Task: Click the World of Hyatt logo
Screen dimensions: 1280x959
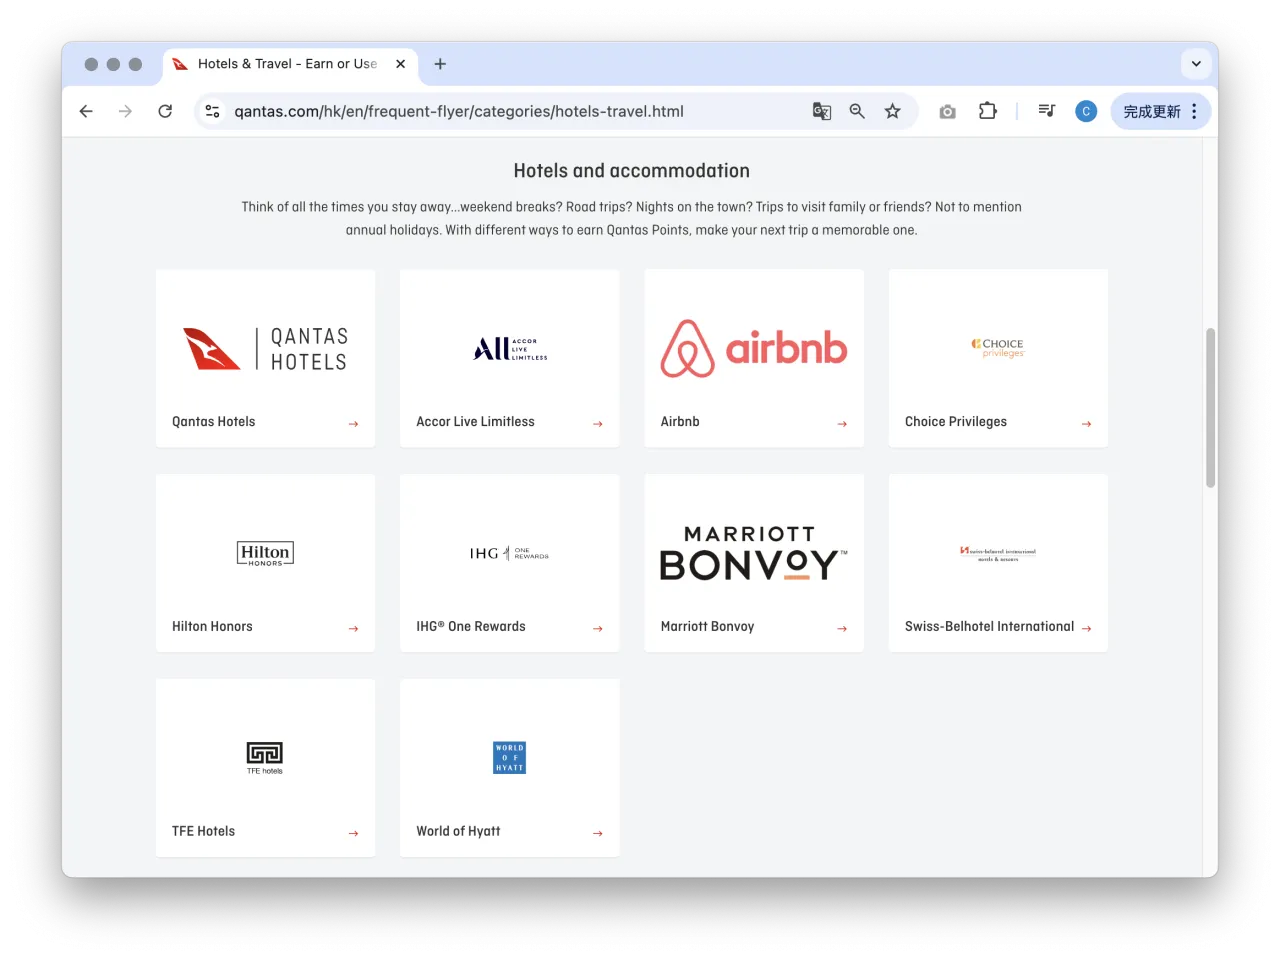Action: (510, 757)
